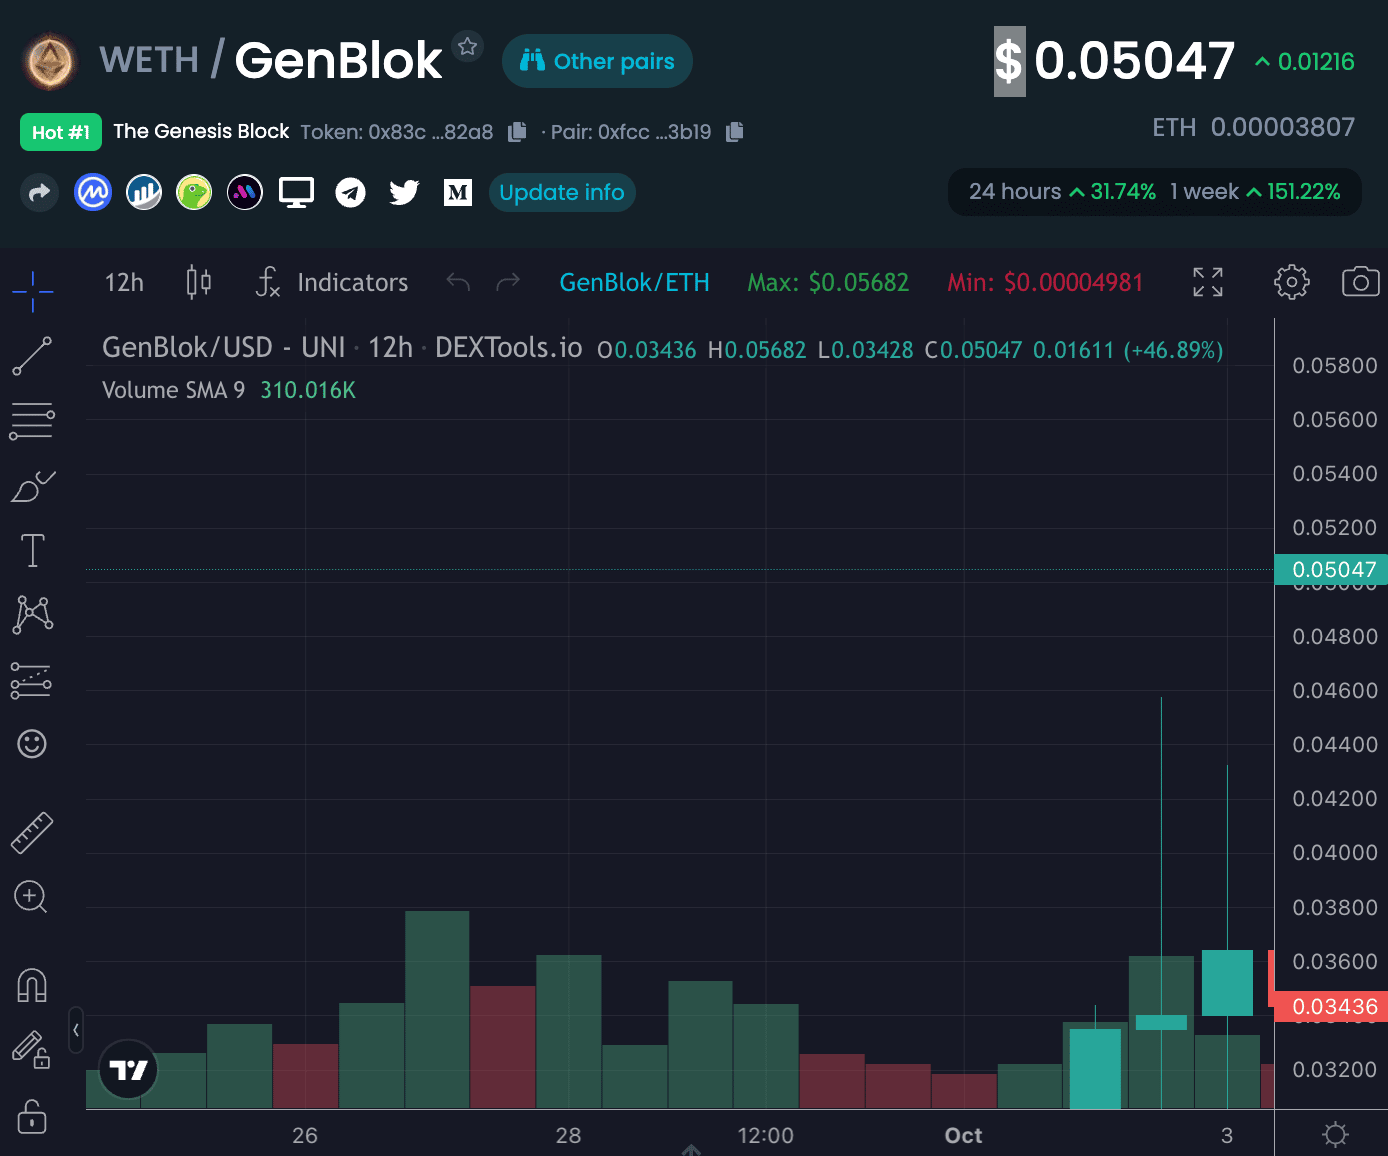Viewport: 1388px width, 1156px height.
Task: Open the purple wave logo icon
Action: point(245,192)
